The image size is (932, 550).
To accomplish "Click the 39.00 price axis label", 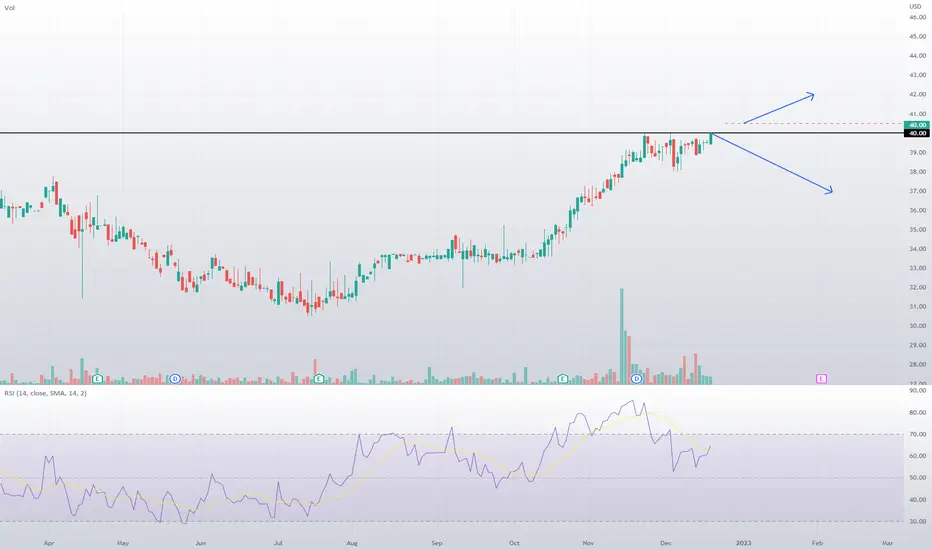I will coord(917,152).
